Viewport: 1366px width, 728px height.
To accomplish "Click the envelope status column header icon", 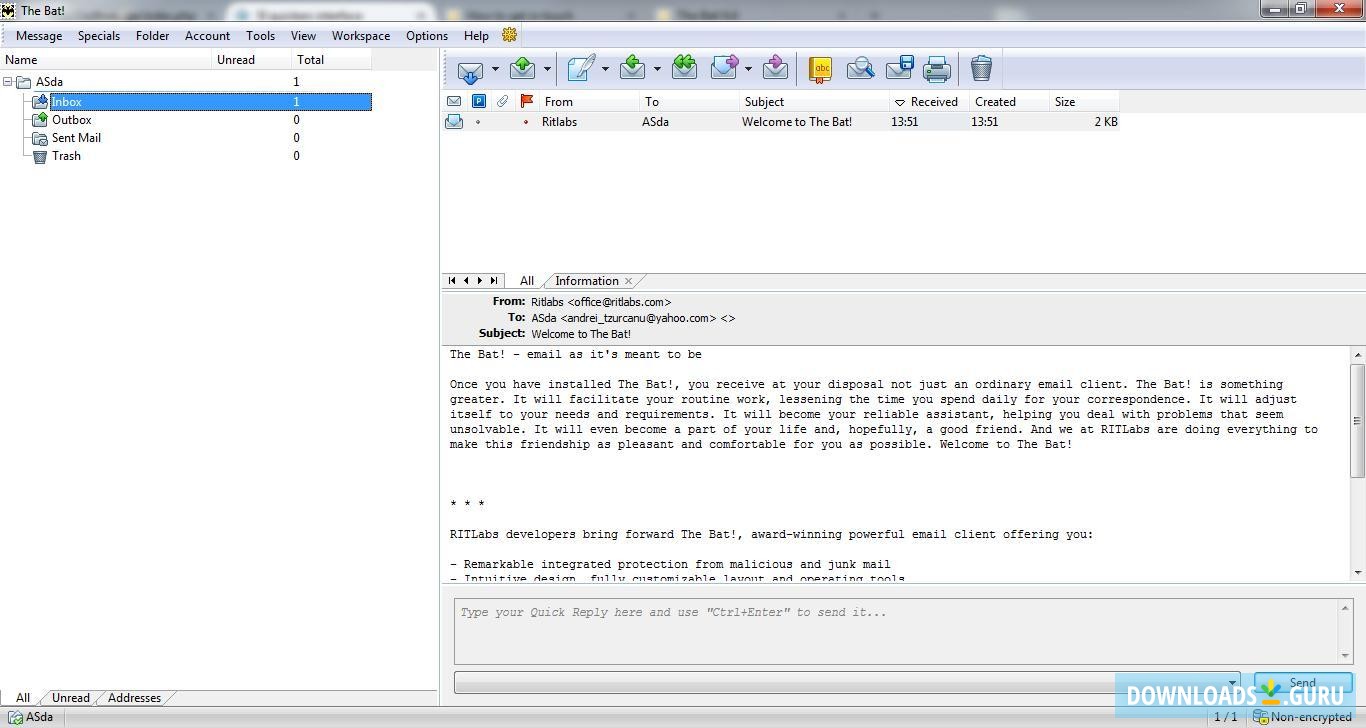I will [454, 101].
